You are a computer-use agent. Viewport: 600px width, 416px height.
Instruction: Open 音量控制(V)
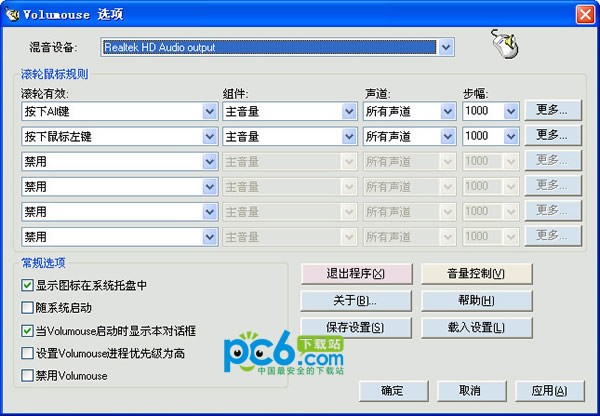476,274
